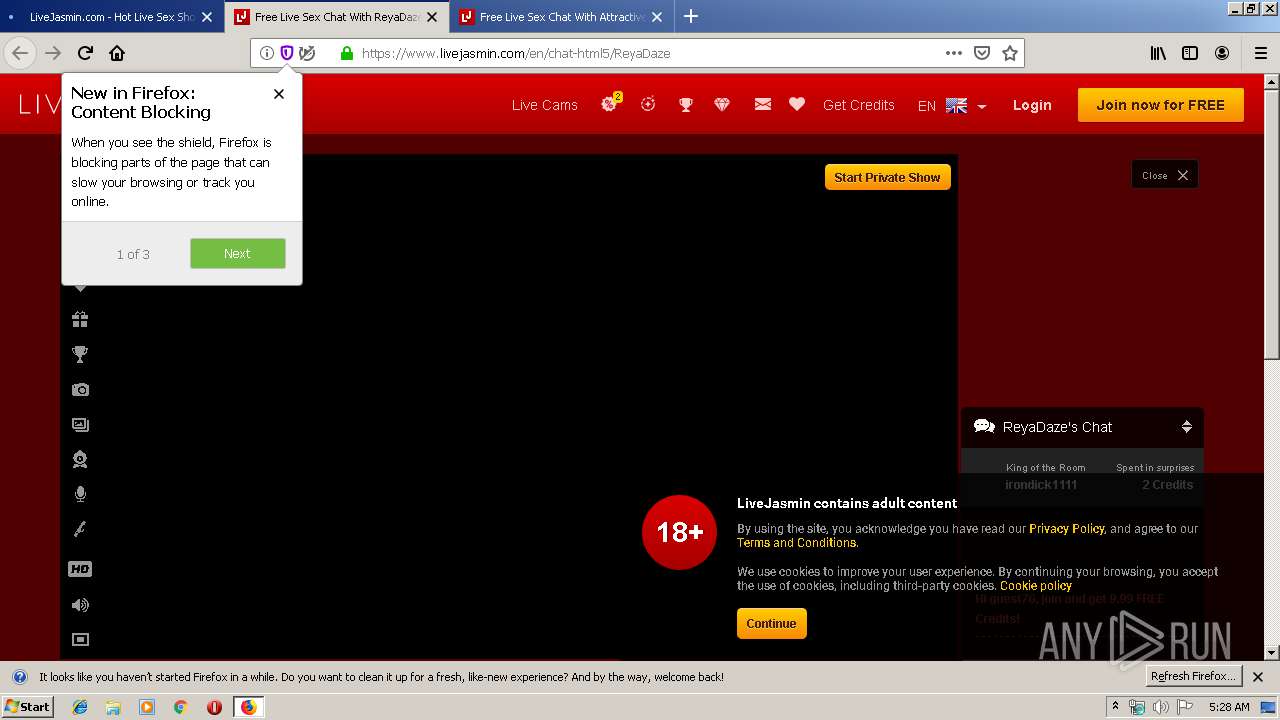Go to the Firefox home page

click(117, 53)
